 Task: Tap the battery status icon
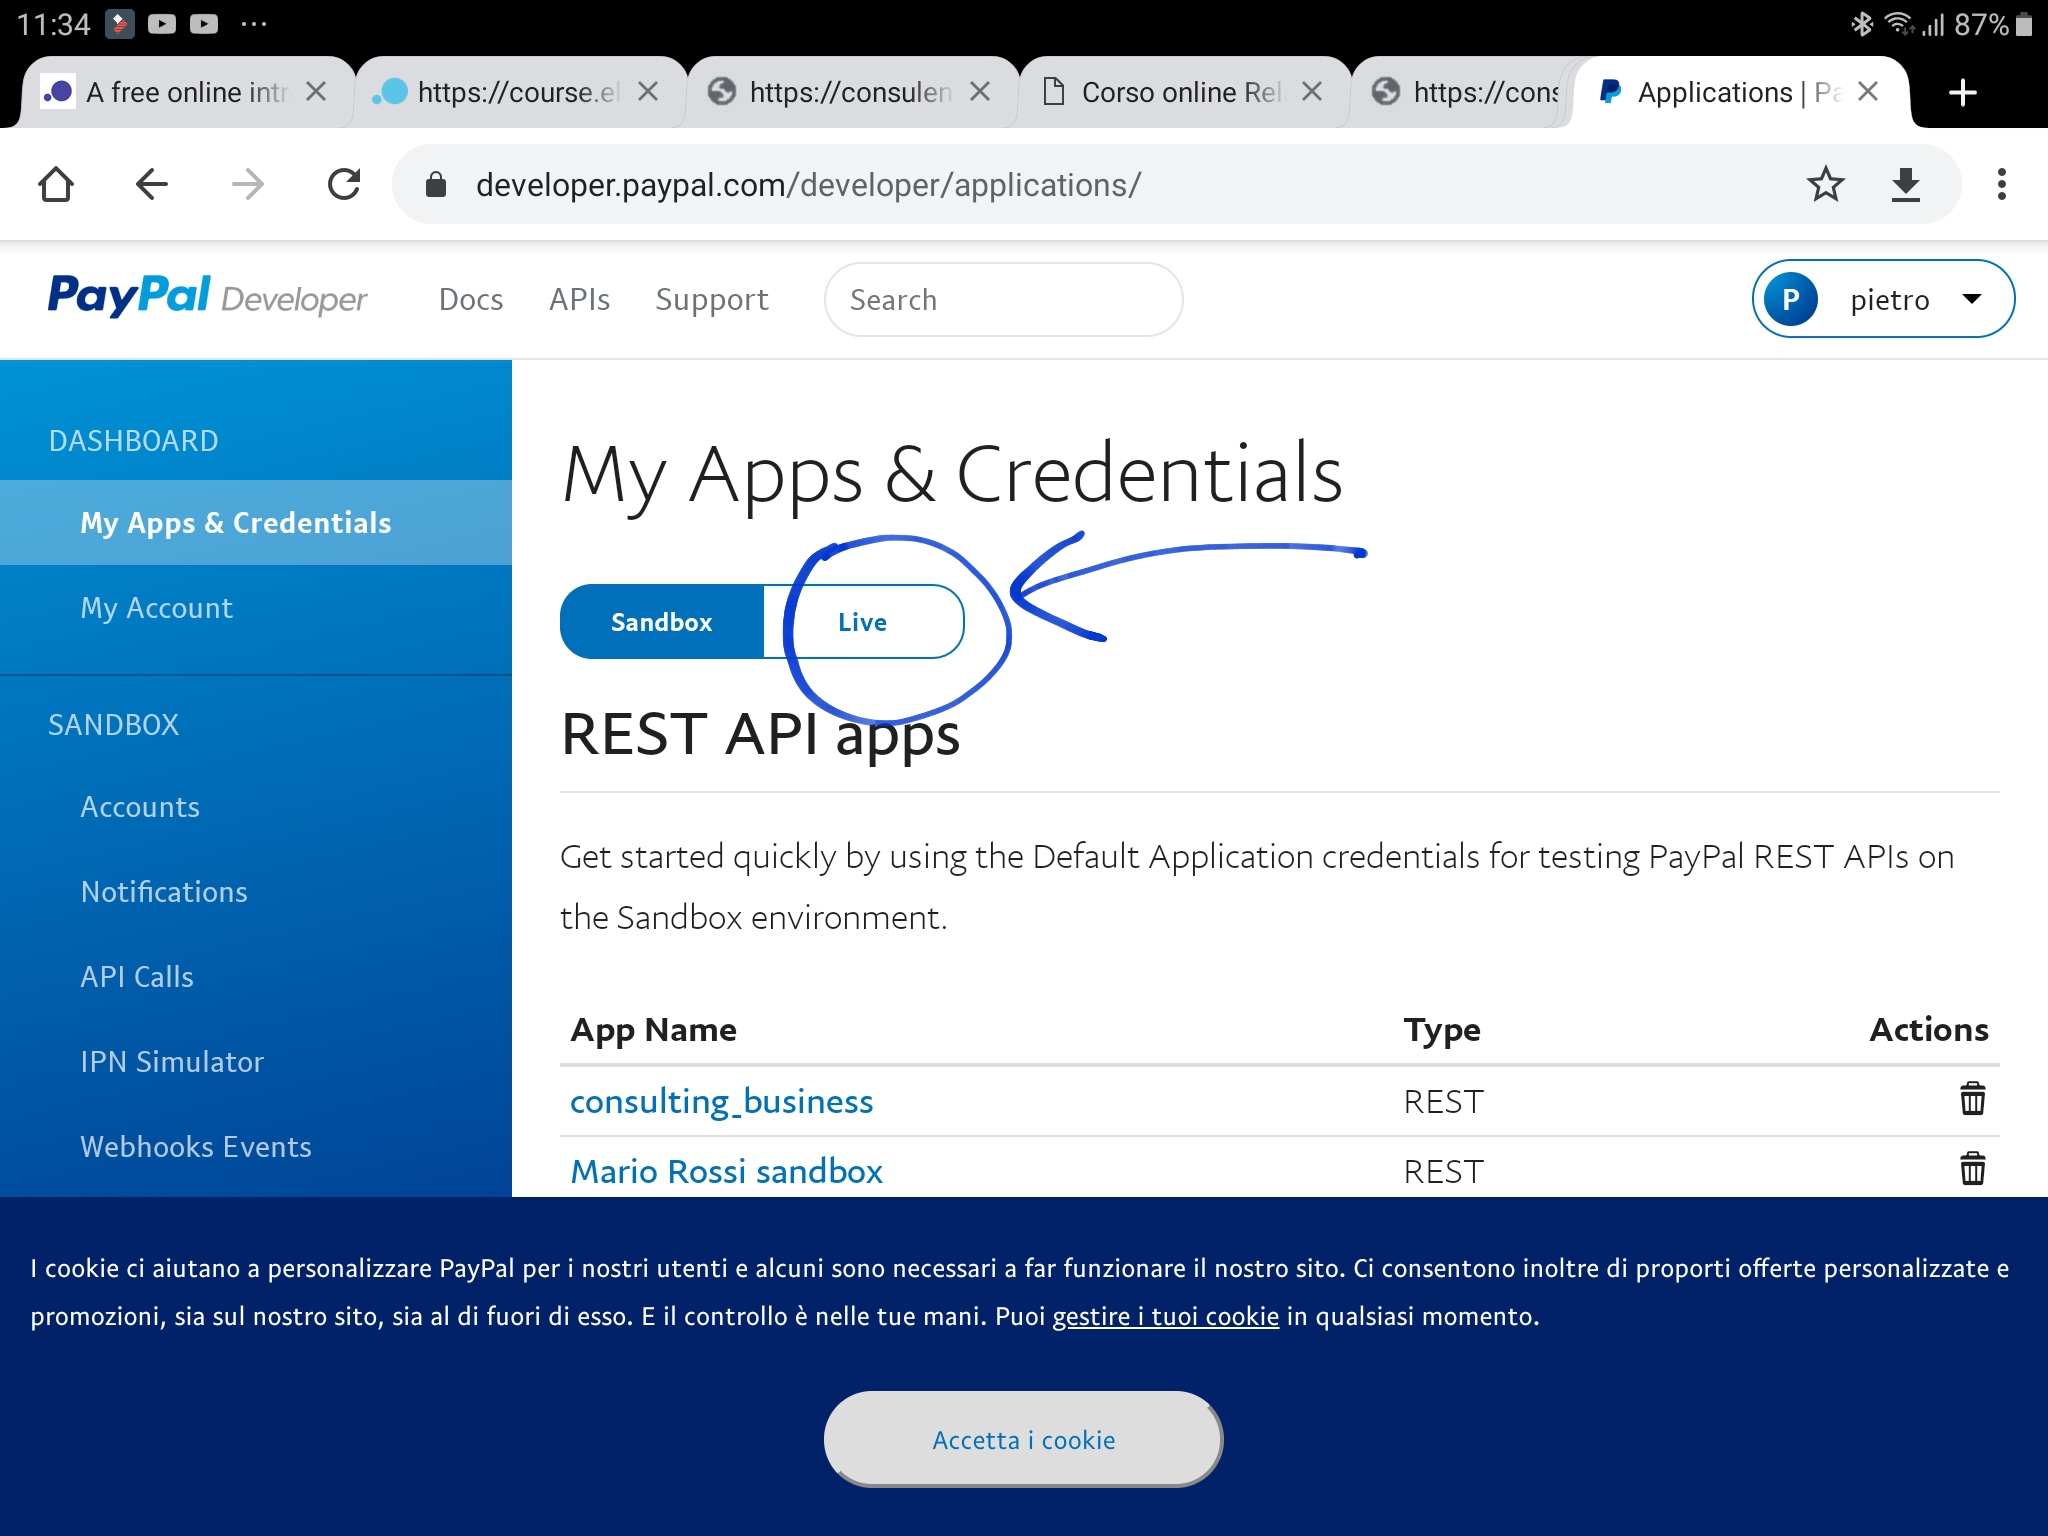2024,24
